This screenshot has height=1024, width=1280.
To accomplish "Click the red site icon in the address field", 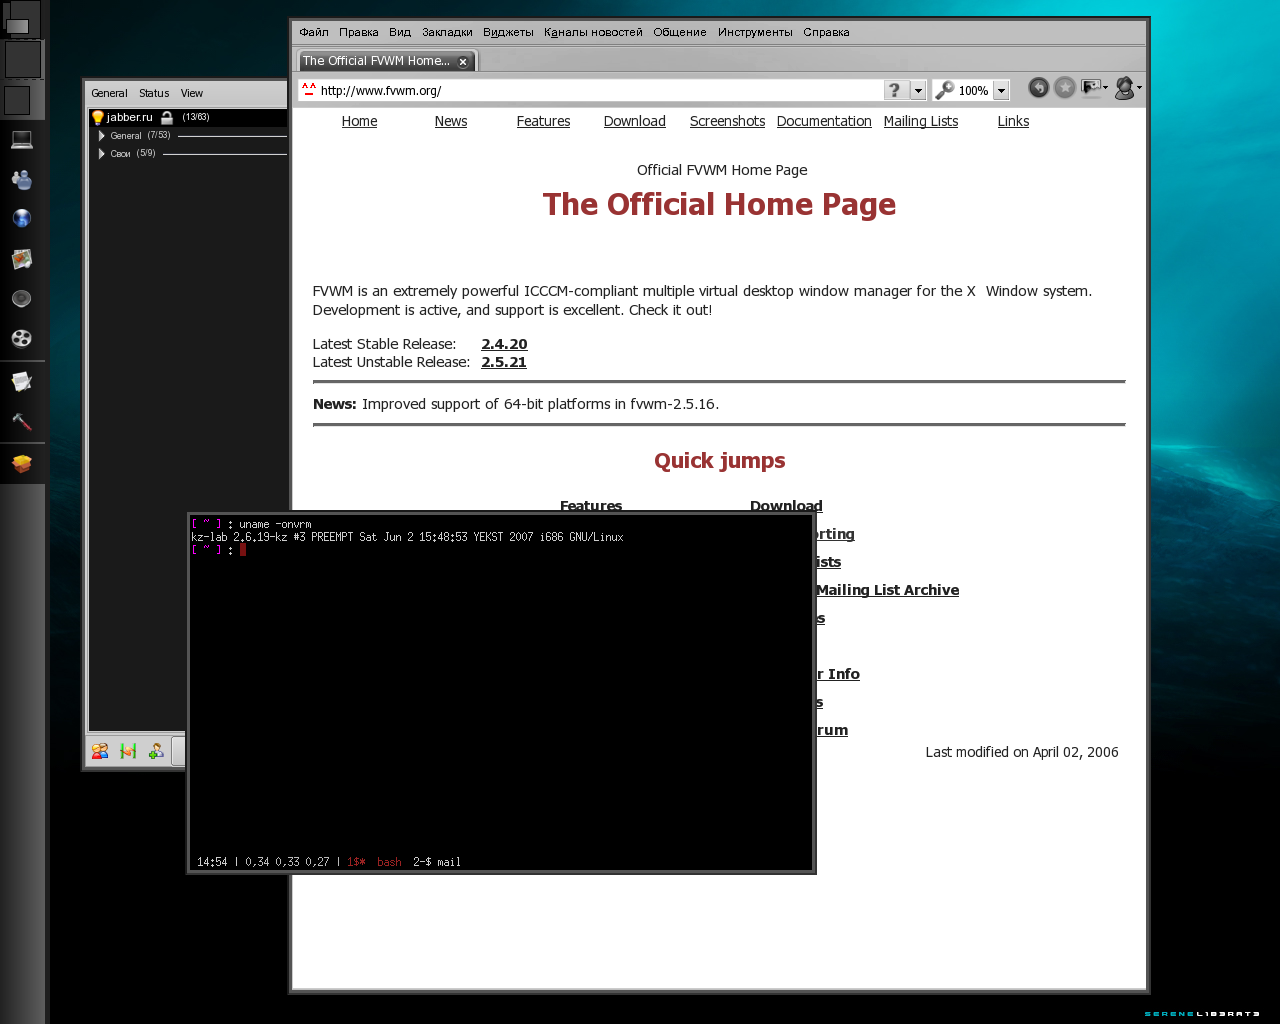I will (x=309, y=89).
